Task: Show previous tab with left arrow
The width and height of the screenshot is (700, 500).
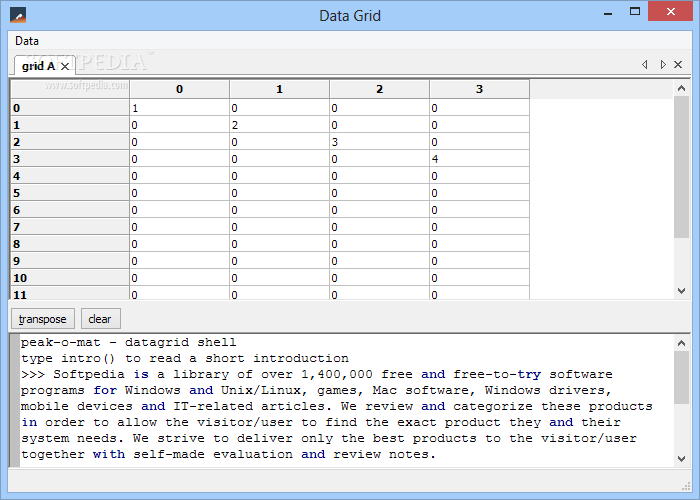Action: [645, 65]
